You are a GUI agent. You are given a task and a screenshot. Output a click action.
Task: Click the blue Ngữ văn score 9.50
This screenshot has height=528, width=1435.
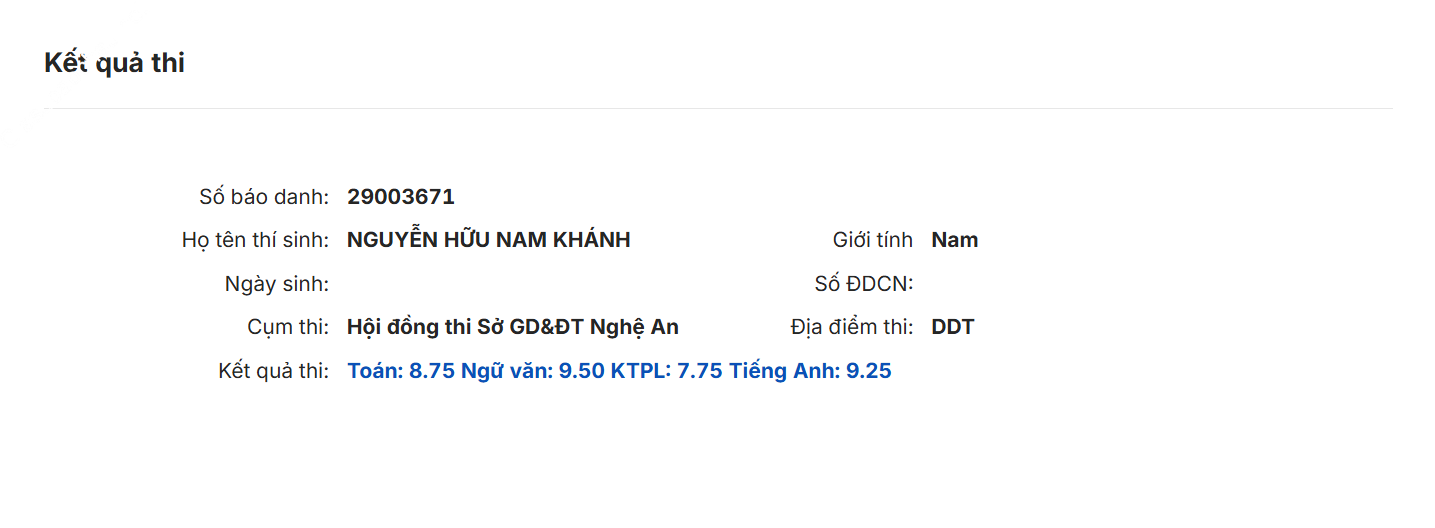(x=582, y=371)
